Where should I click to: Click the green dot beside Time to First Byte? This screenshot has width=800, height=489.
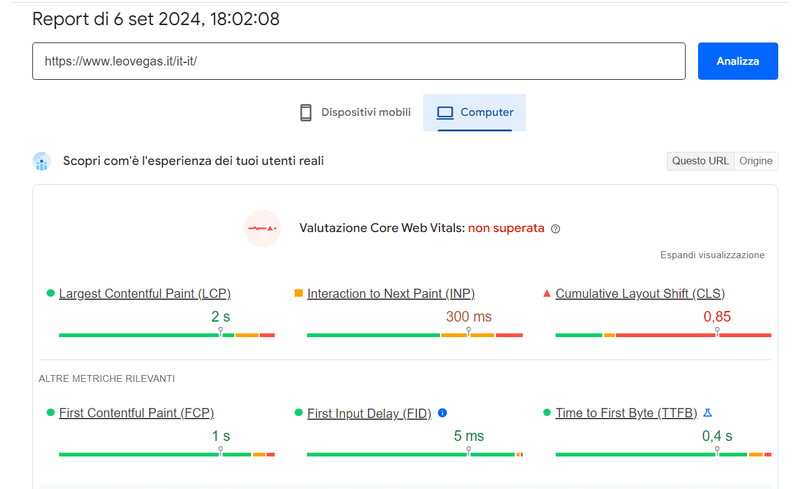pyautogui.click(x=547, y=412)
